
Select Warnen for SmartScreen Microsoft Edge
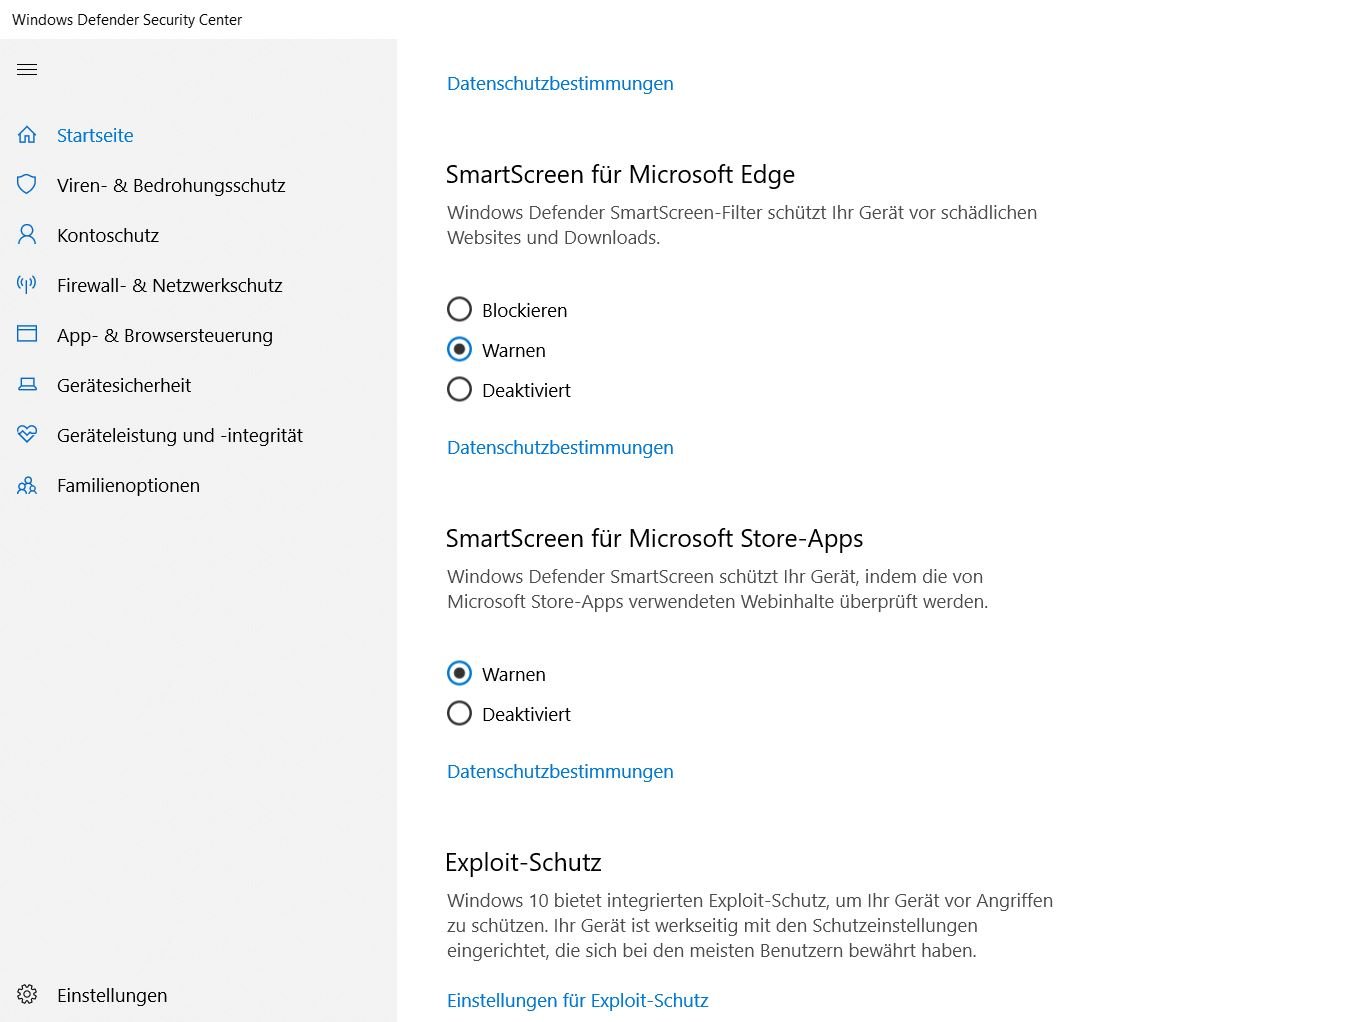pos(459,350)
